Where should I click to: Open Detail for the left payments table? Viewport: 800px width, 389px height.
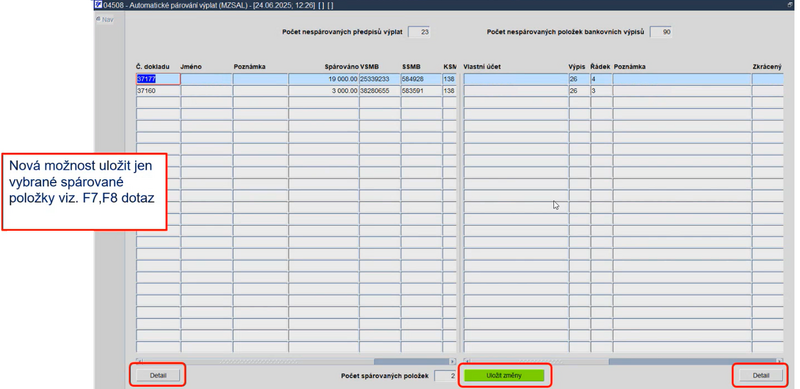click(x=158, y=375)
